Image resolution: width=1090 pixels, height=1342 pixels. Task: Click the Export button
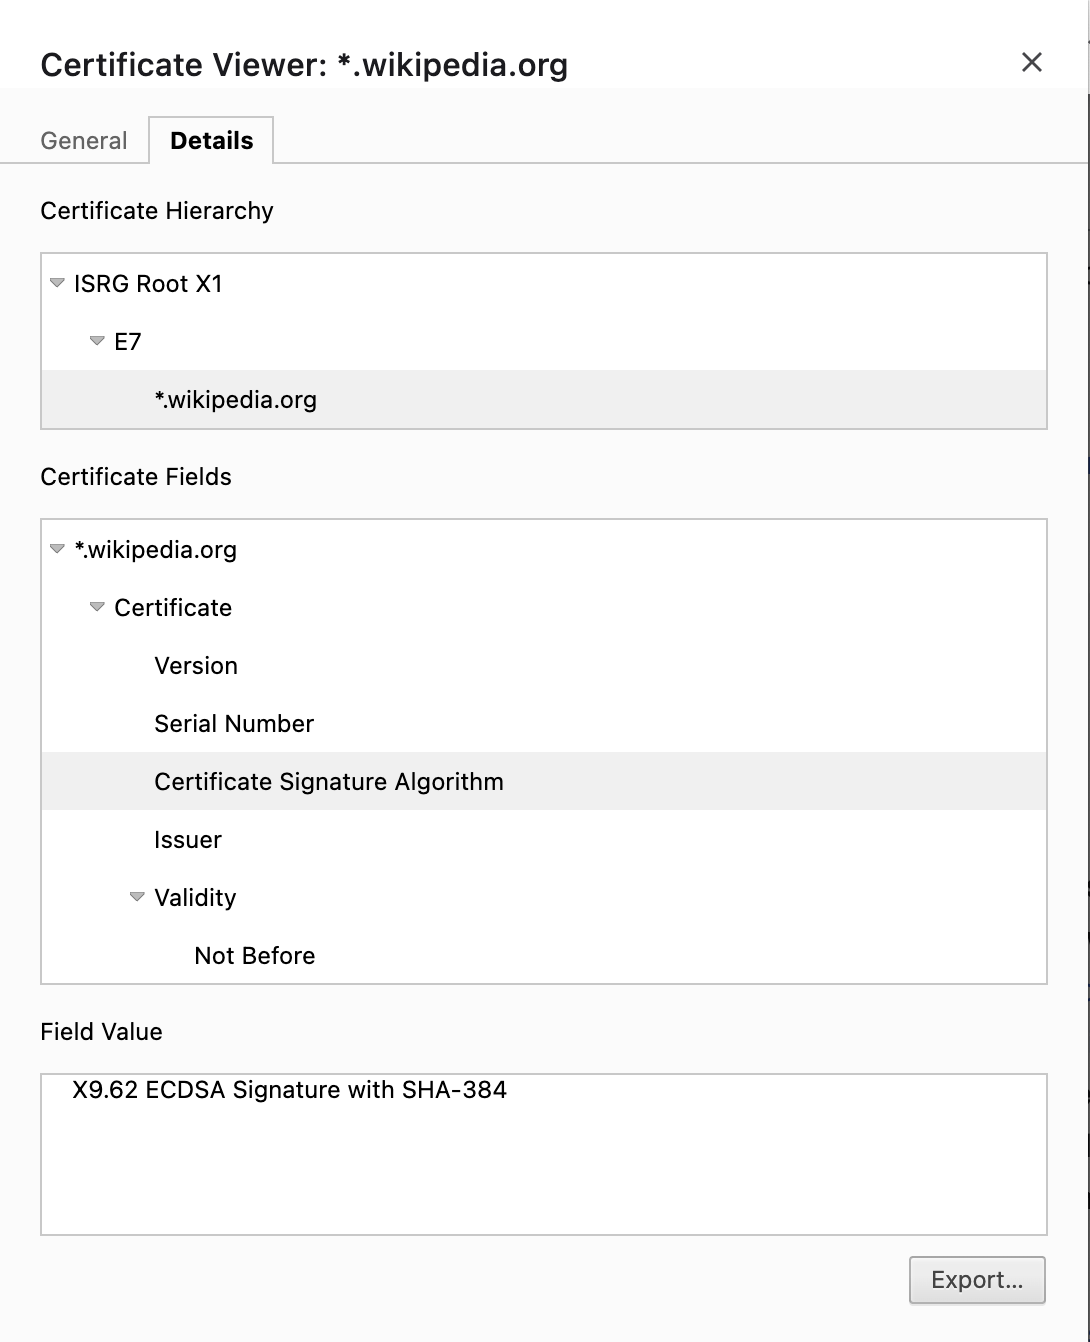click(976, 1280)
